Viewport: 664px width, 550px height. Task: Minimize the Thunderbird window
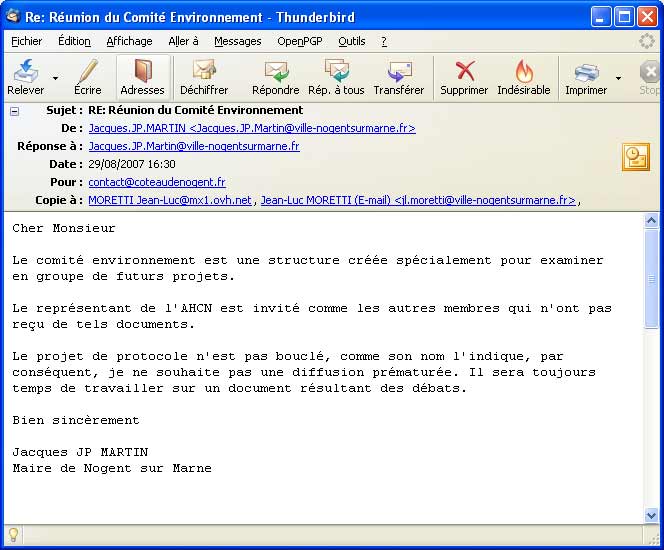(x=601, y=17)
